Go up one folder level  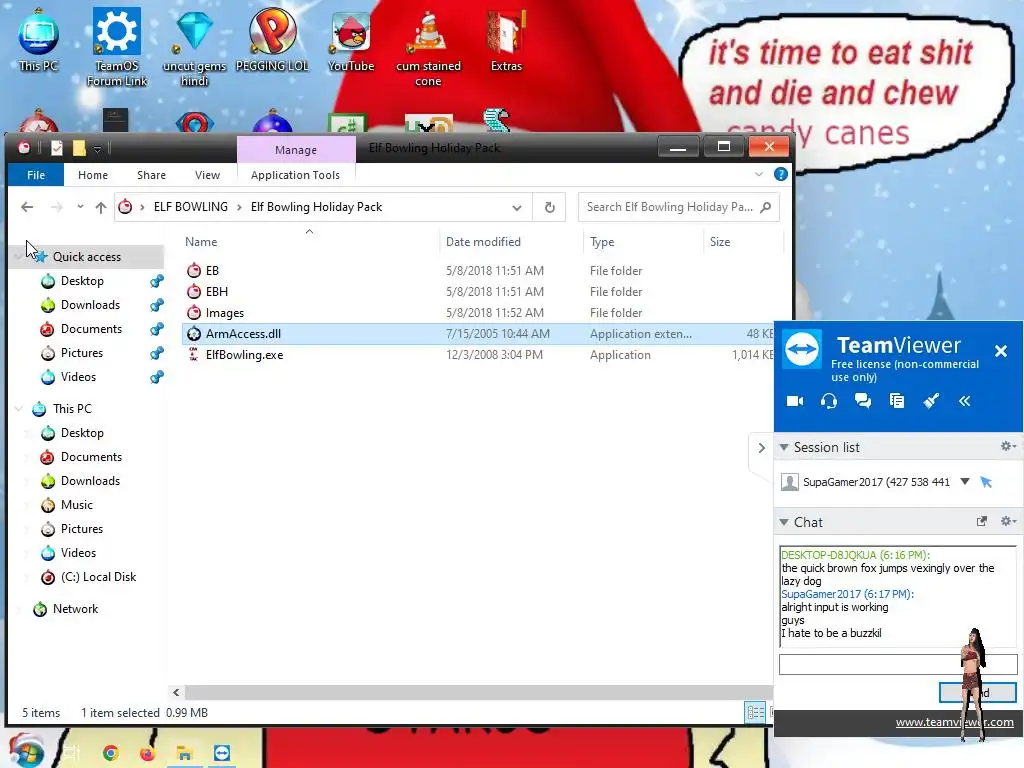pos(101,207)
